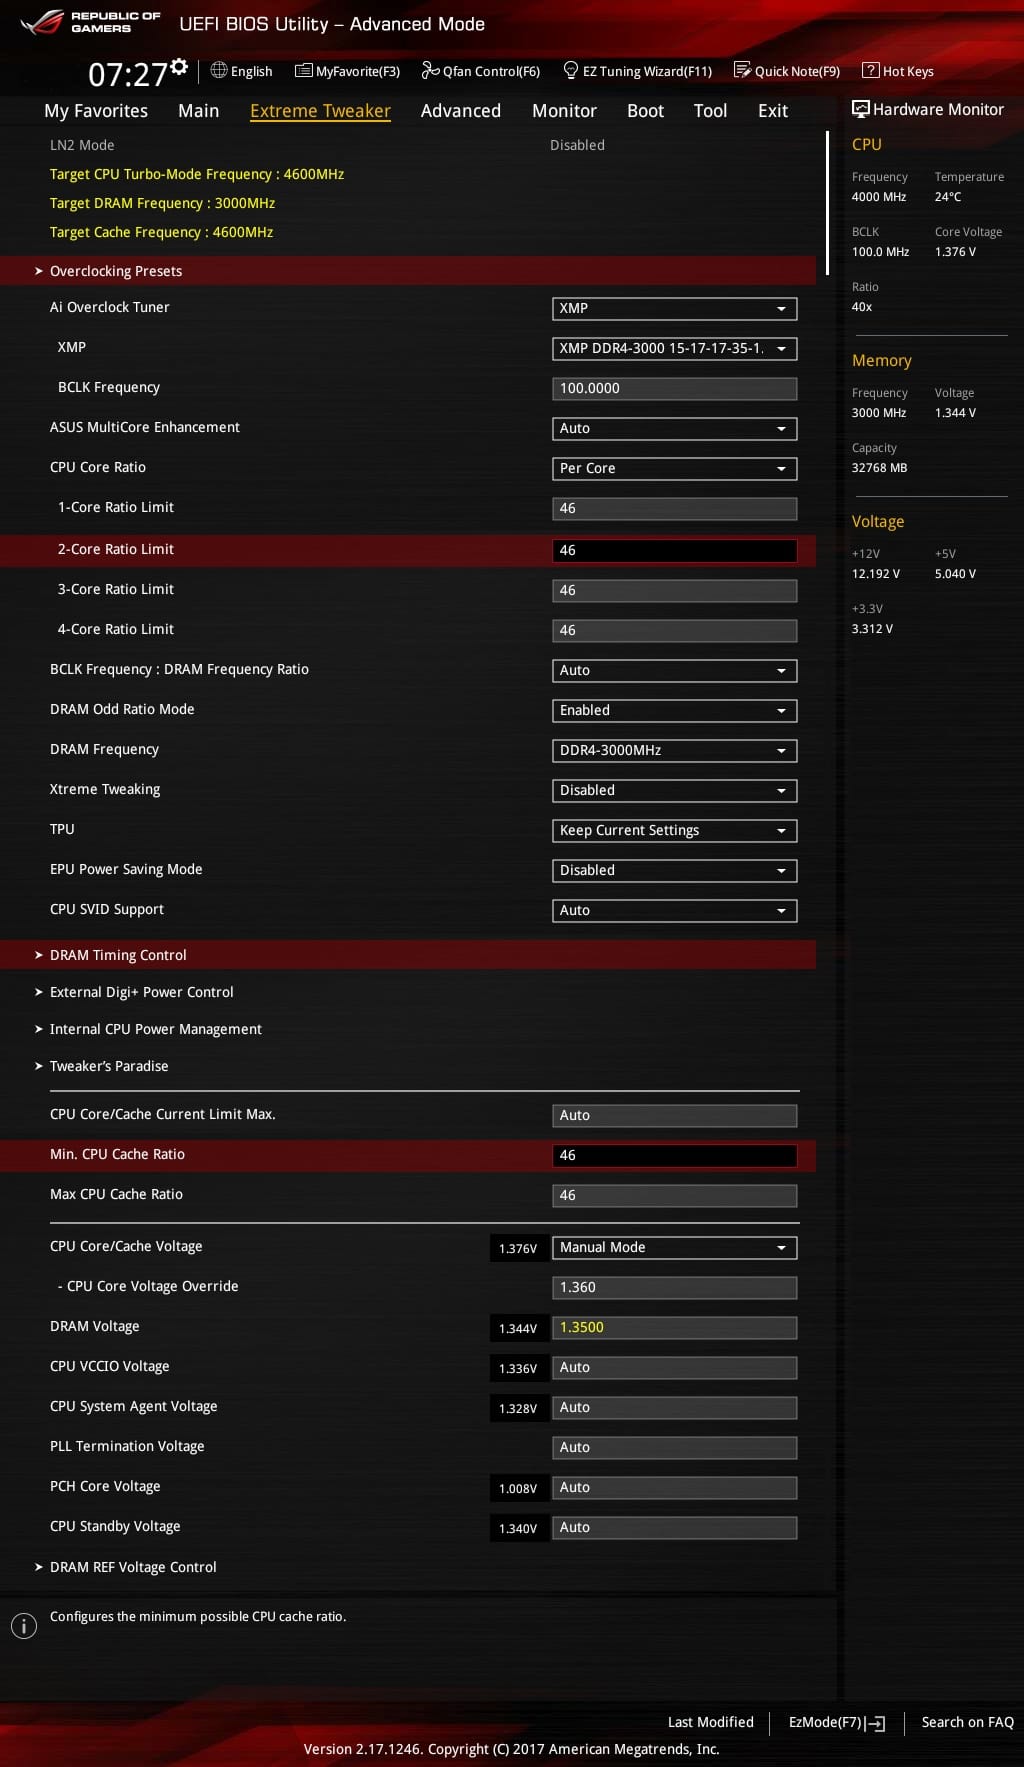Click the BCLK Frequency input field

(x=675, y=388)
